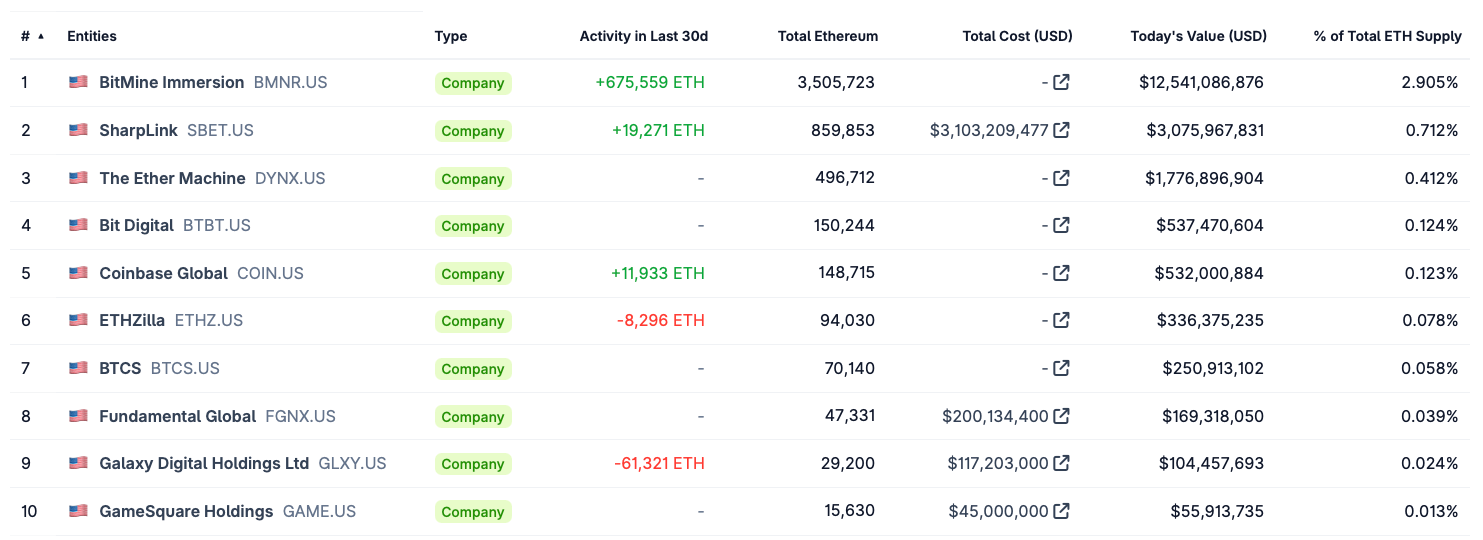Select the Galaxy Digital Holdings Ltd row name
This screenshot has width=1483, height=540.
click(x=204, y=463)
